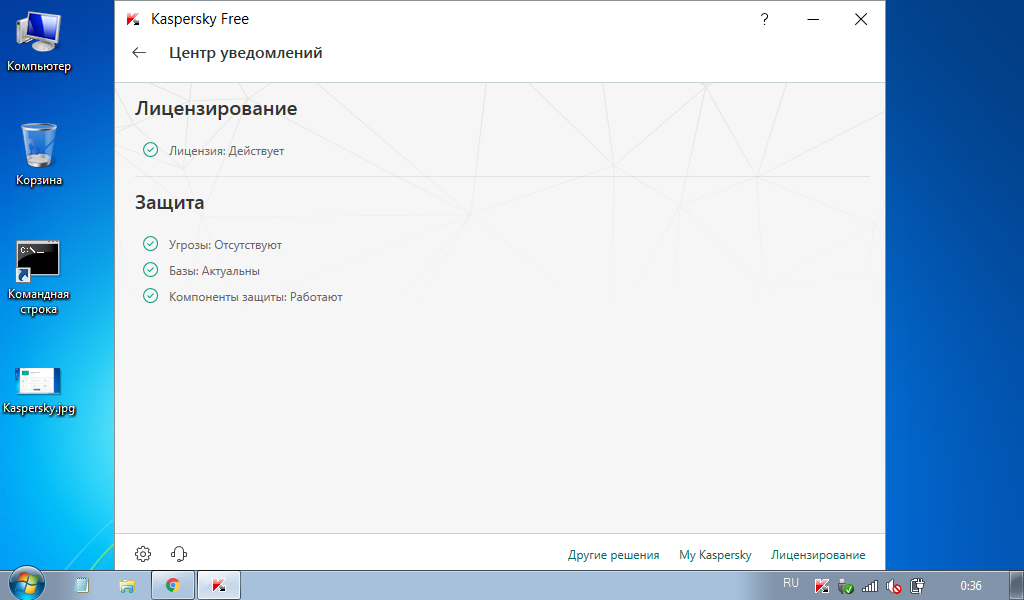Click the Kaspersky logo in title bar
The width and height of the screenshot is (1024, 600).
[133, 19]
